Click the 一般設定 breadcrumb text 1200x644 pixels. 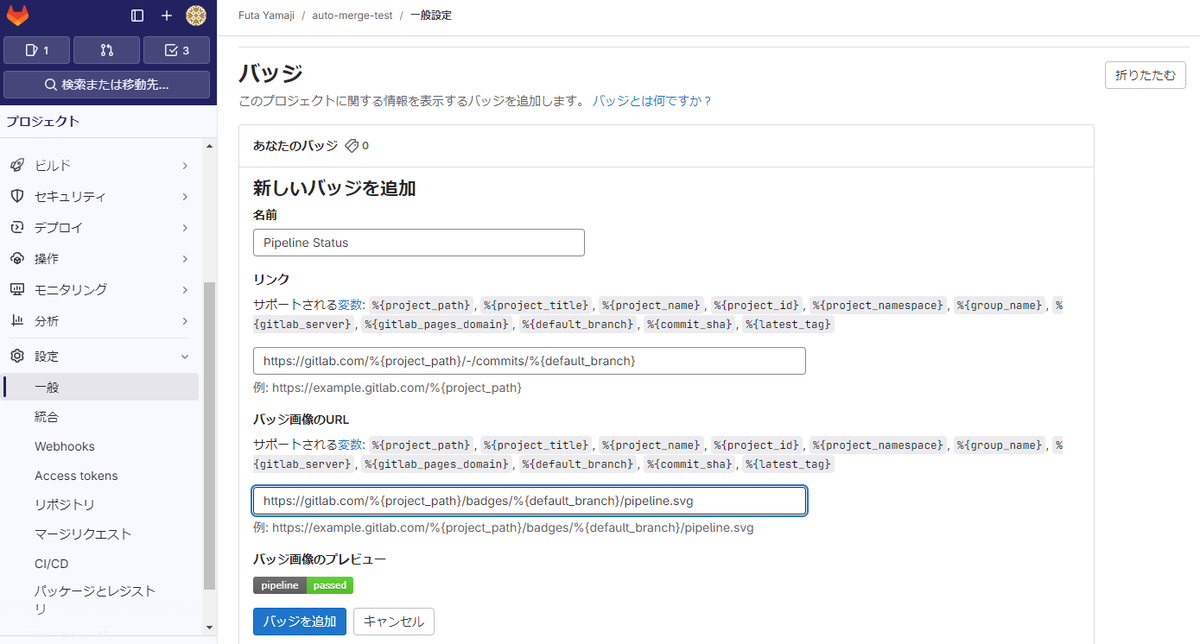tap(430, 16)
